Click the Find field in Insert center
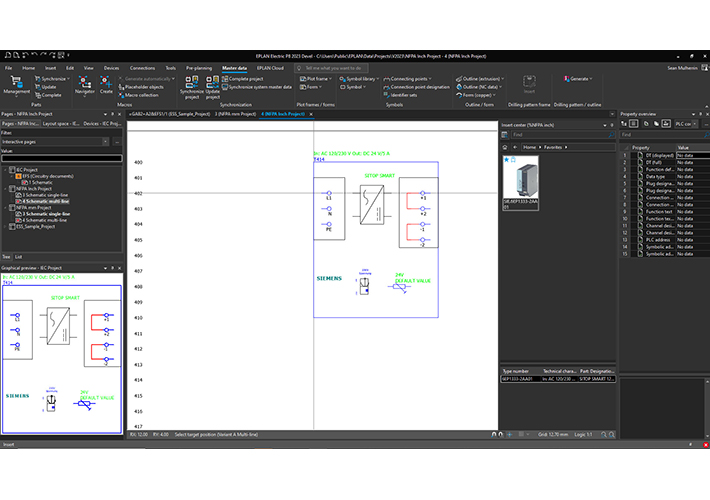The image size is (710, 500). [x=563, y=135]
